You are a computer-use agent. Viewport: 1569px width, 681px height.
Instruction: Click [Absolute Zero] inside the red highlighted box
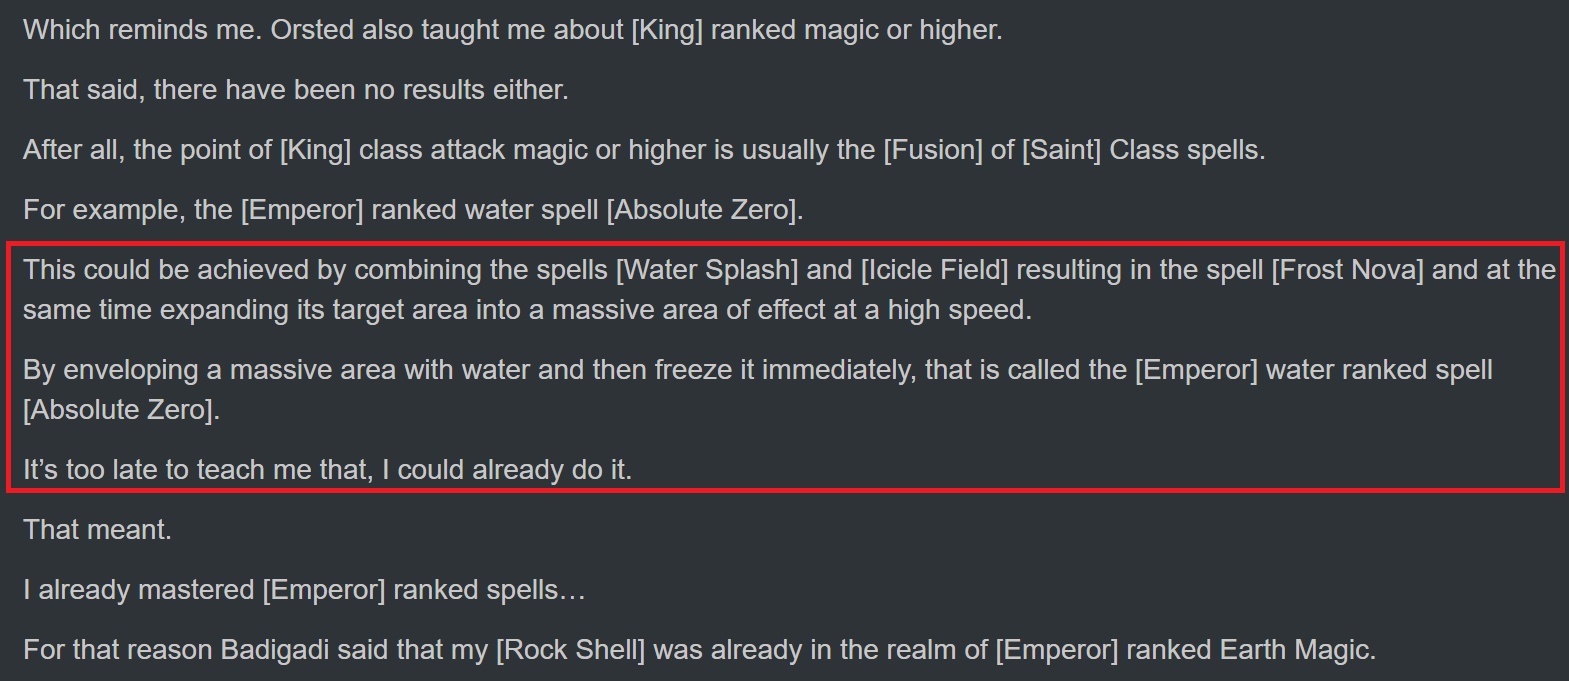[120, 410]
